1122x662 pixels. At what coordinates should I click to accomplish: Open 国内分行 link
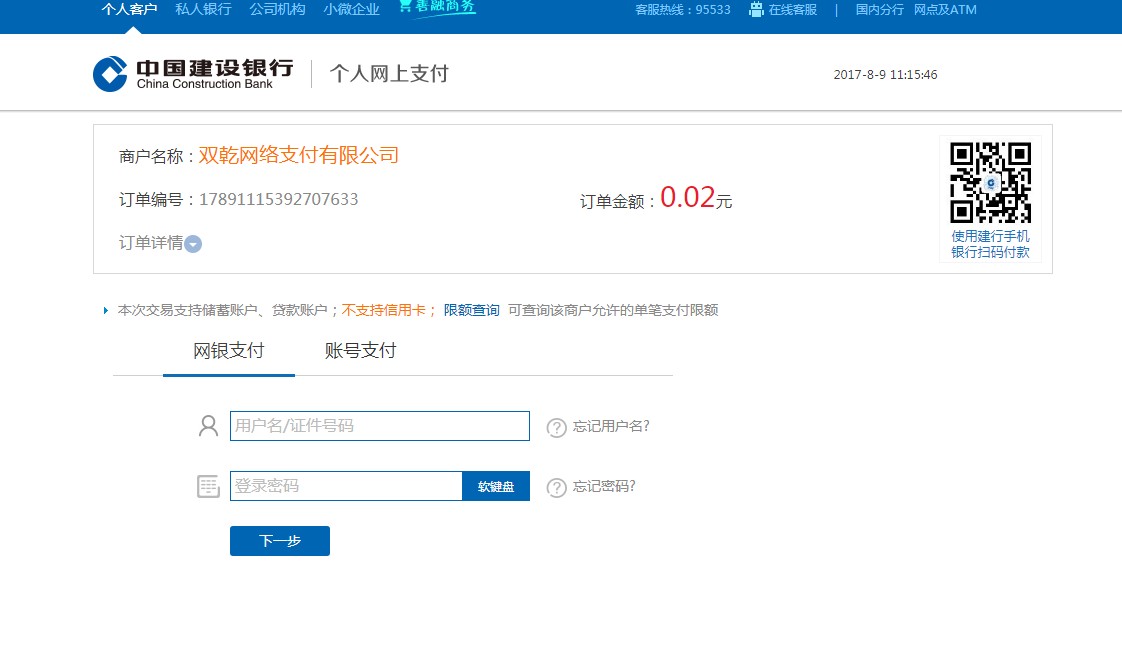879,9
